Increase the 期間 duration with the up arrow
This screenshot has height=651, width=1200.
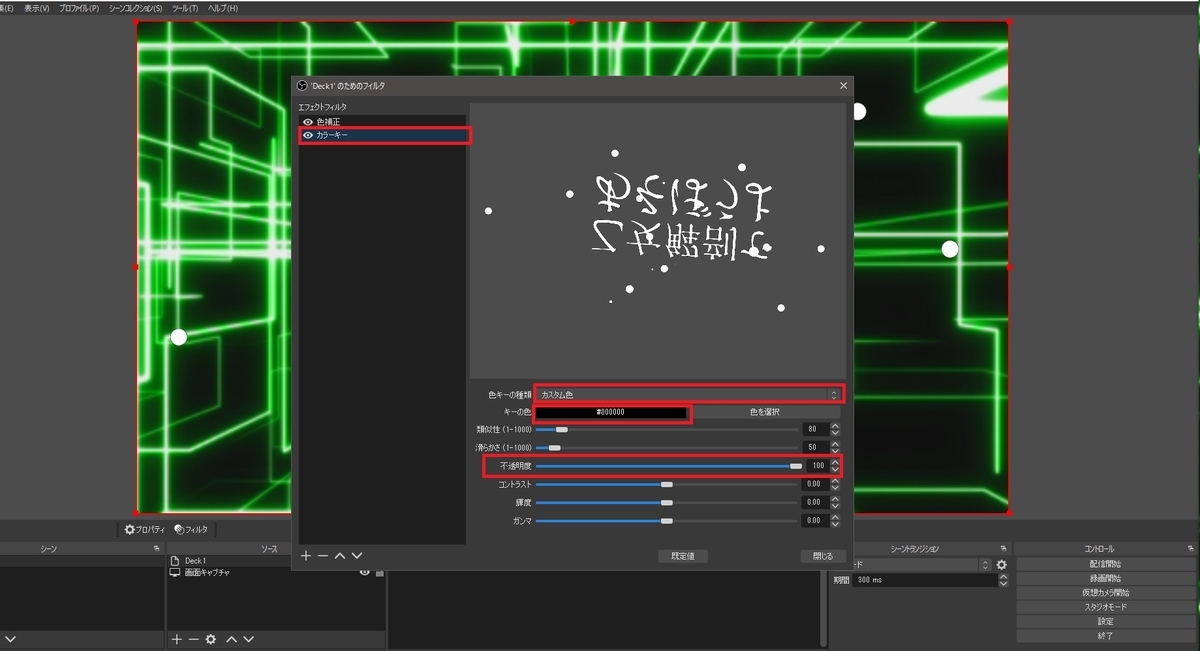(1003, 577)
